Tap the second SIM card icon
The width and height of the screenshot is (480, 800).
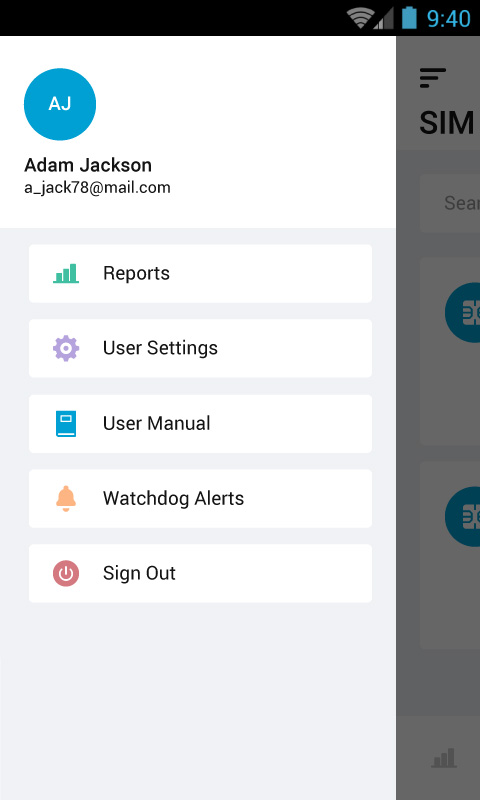462,516
